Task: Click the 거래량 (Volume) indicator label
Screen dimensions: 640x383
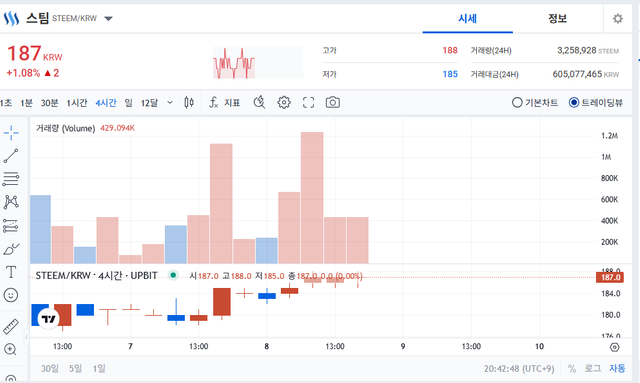Action: [65, 128]
